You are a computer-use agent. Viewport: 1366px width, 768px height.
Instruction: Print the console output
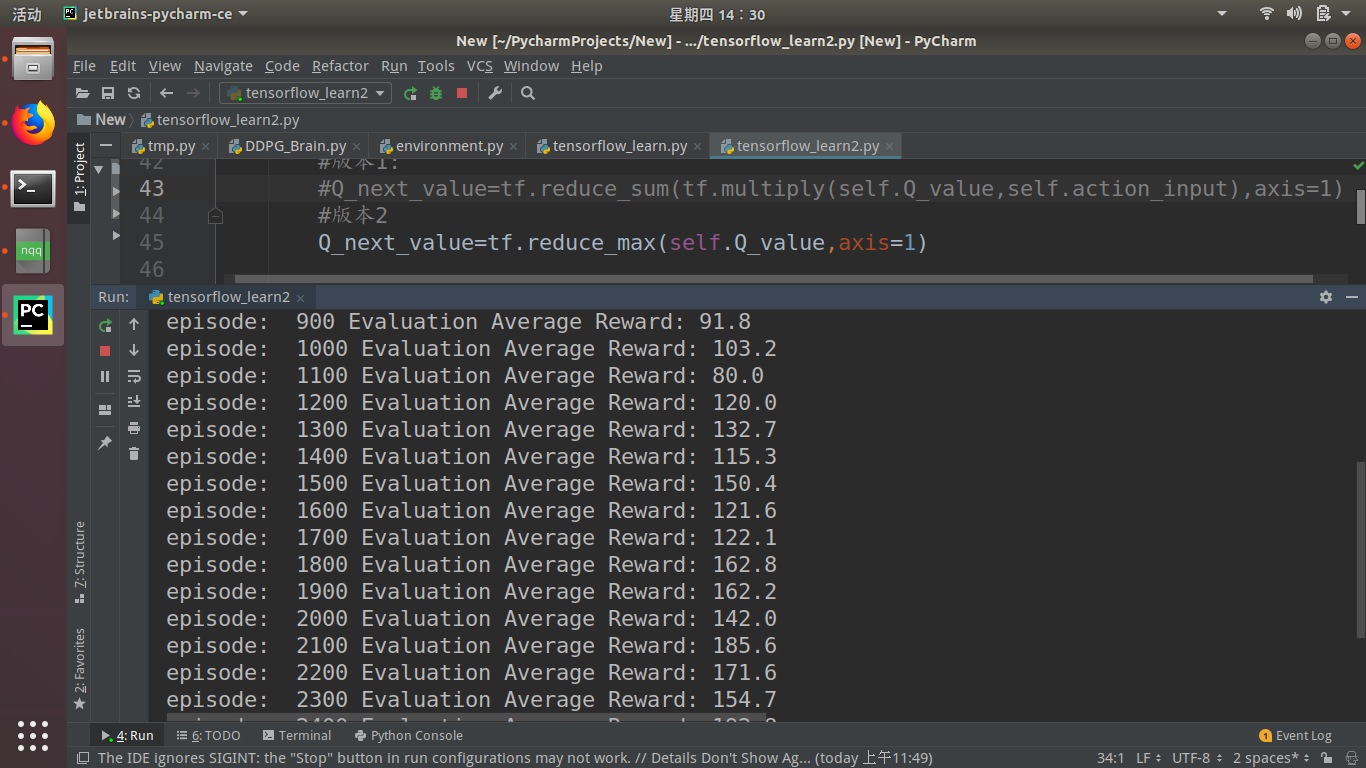coord(134,428)
